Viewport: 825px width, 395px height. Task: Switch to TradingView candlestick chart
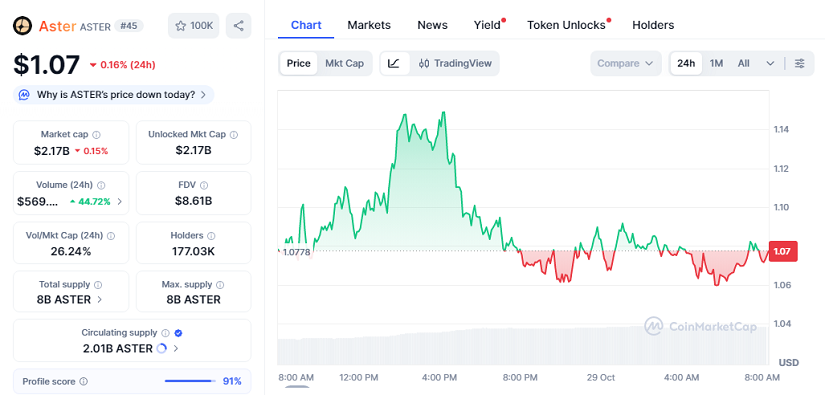pos(455,64)
